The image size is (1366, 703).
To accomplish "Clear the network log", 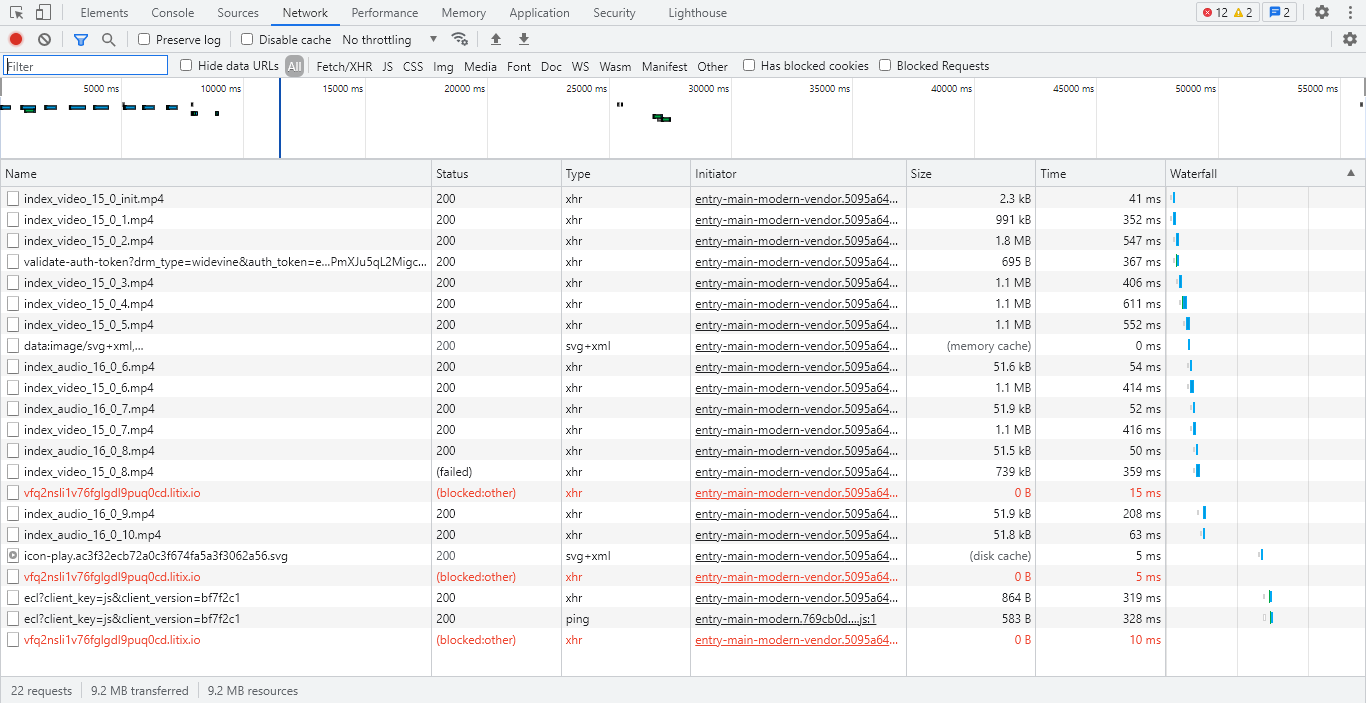I will click(44, 39).
